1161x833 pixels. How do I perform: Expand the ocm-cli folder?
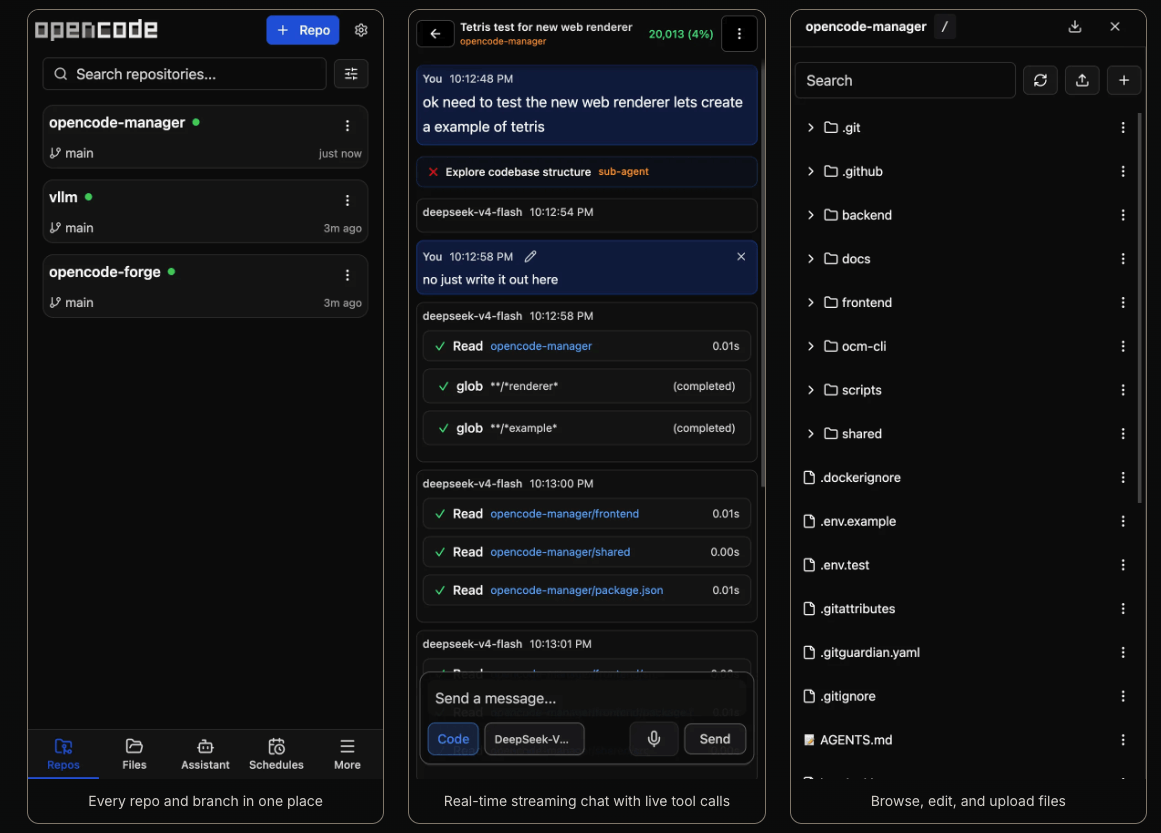click(811, 346)
